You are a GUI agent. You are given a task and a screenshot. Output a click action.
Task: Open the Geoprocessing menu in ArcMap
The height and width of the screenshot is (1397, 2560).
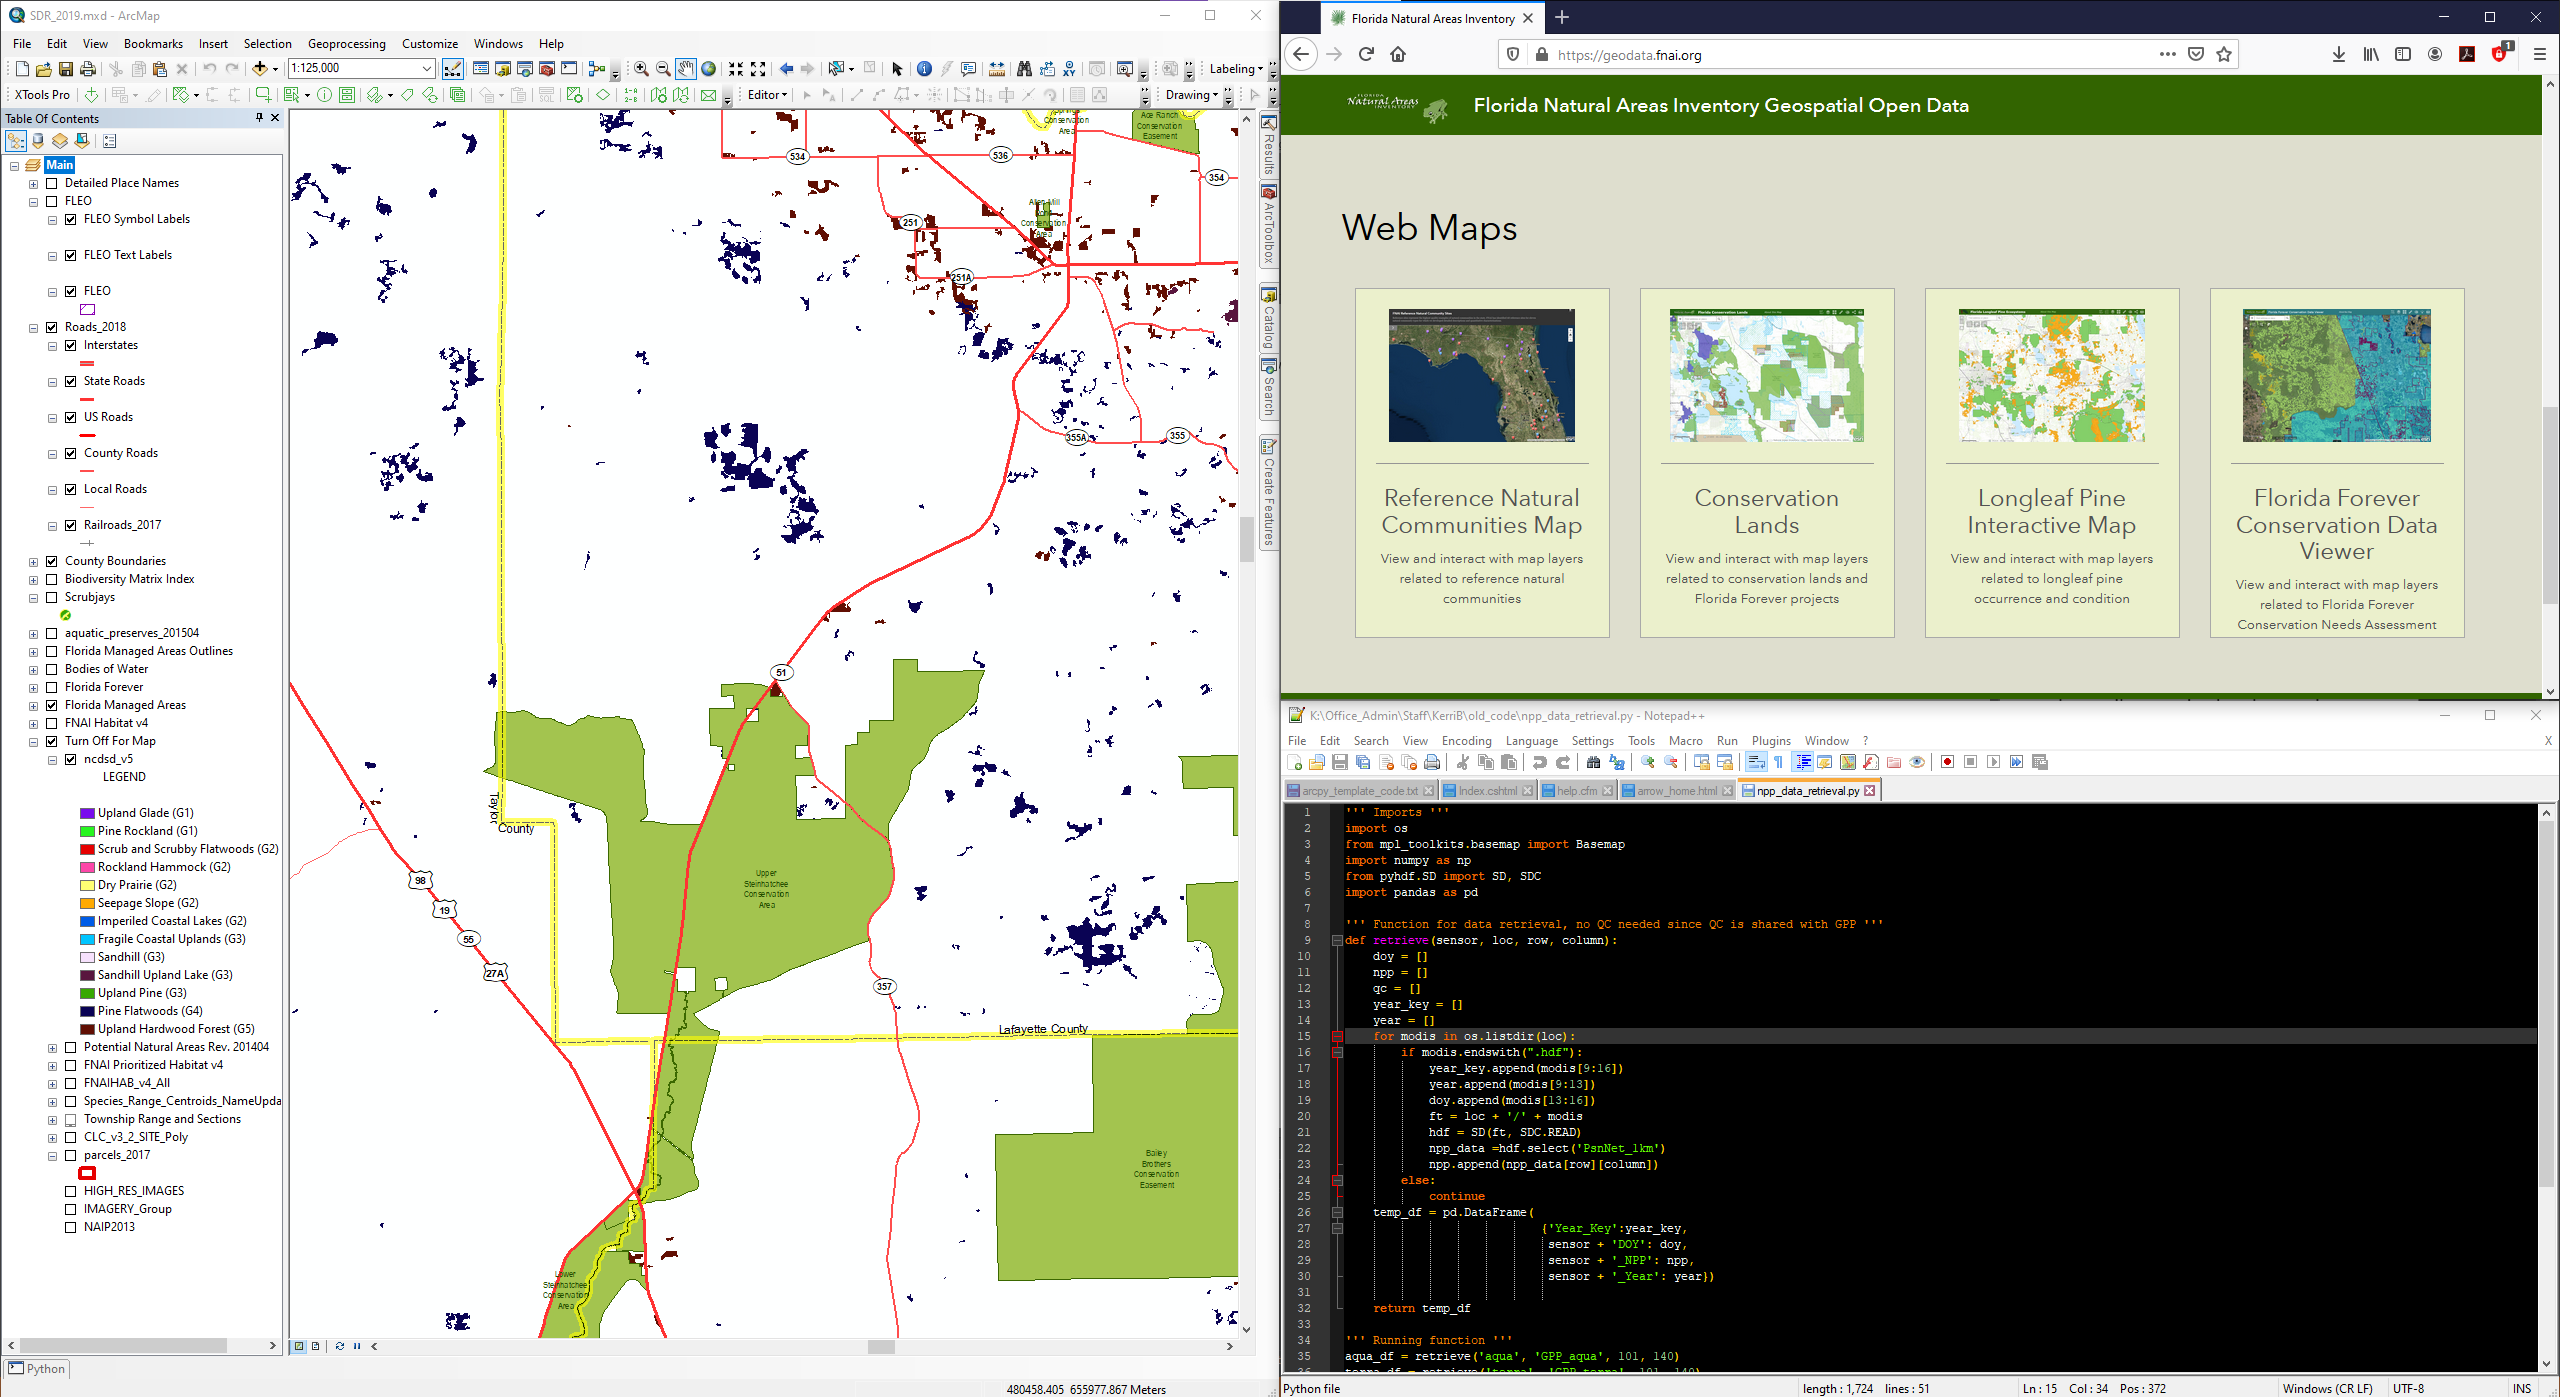coord(346,43)
